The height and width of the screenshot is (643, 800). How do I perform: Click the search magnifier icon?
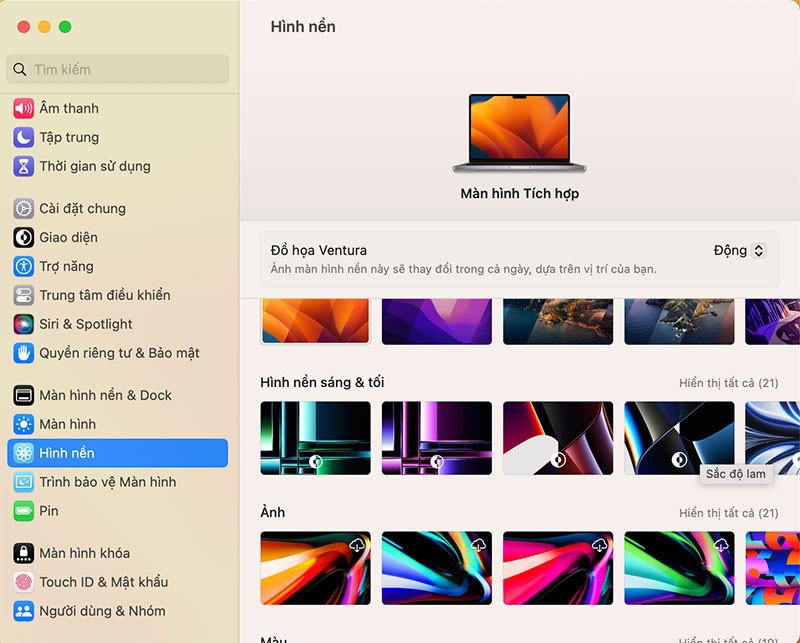coord(19,69)
